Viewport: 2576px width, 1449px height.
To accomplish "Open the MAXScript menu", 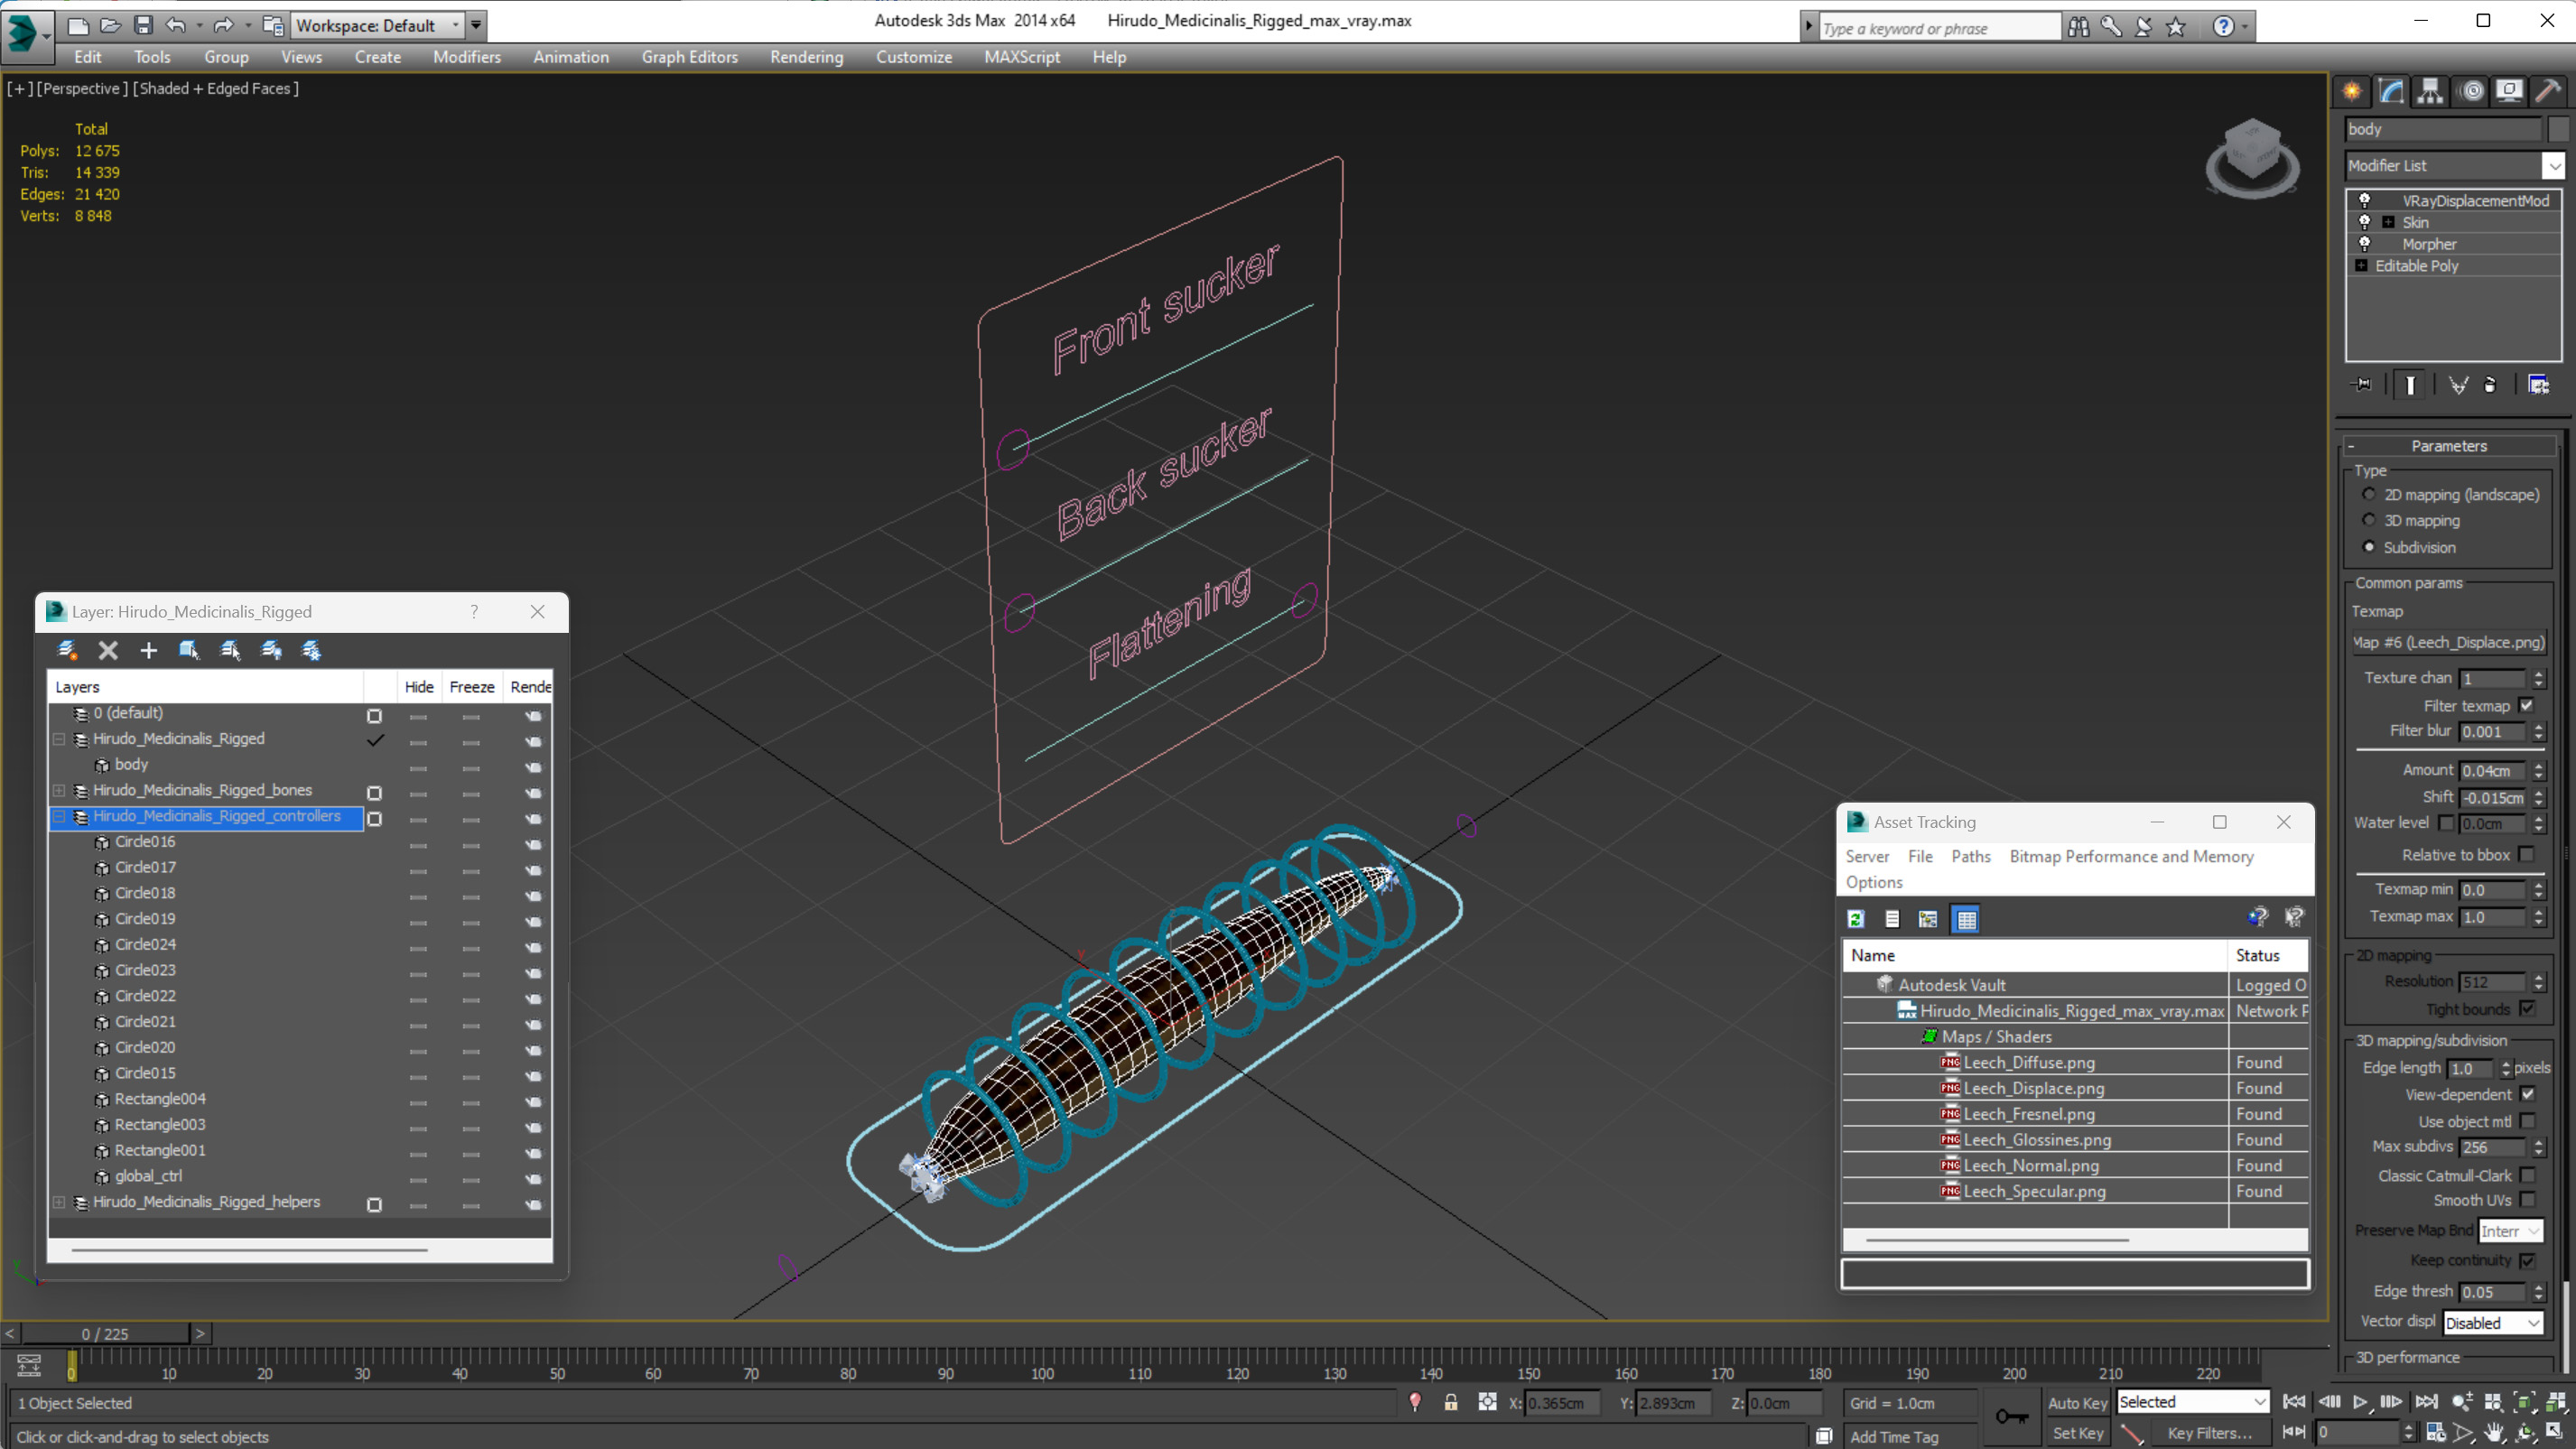I will [x=1022, y=57].
